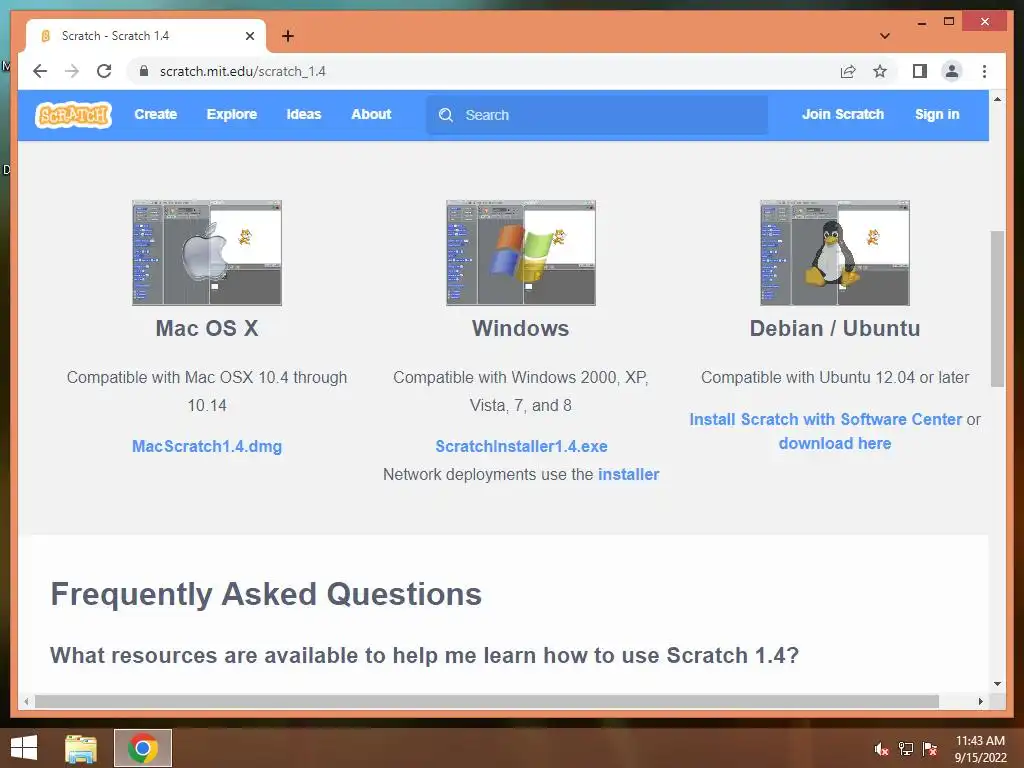View site info via the padlock icon
The height and width of the screenshot is (768, 1024).
(144, 71)
